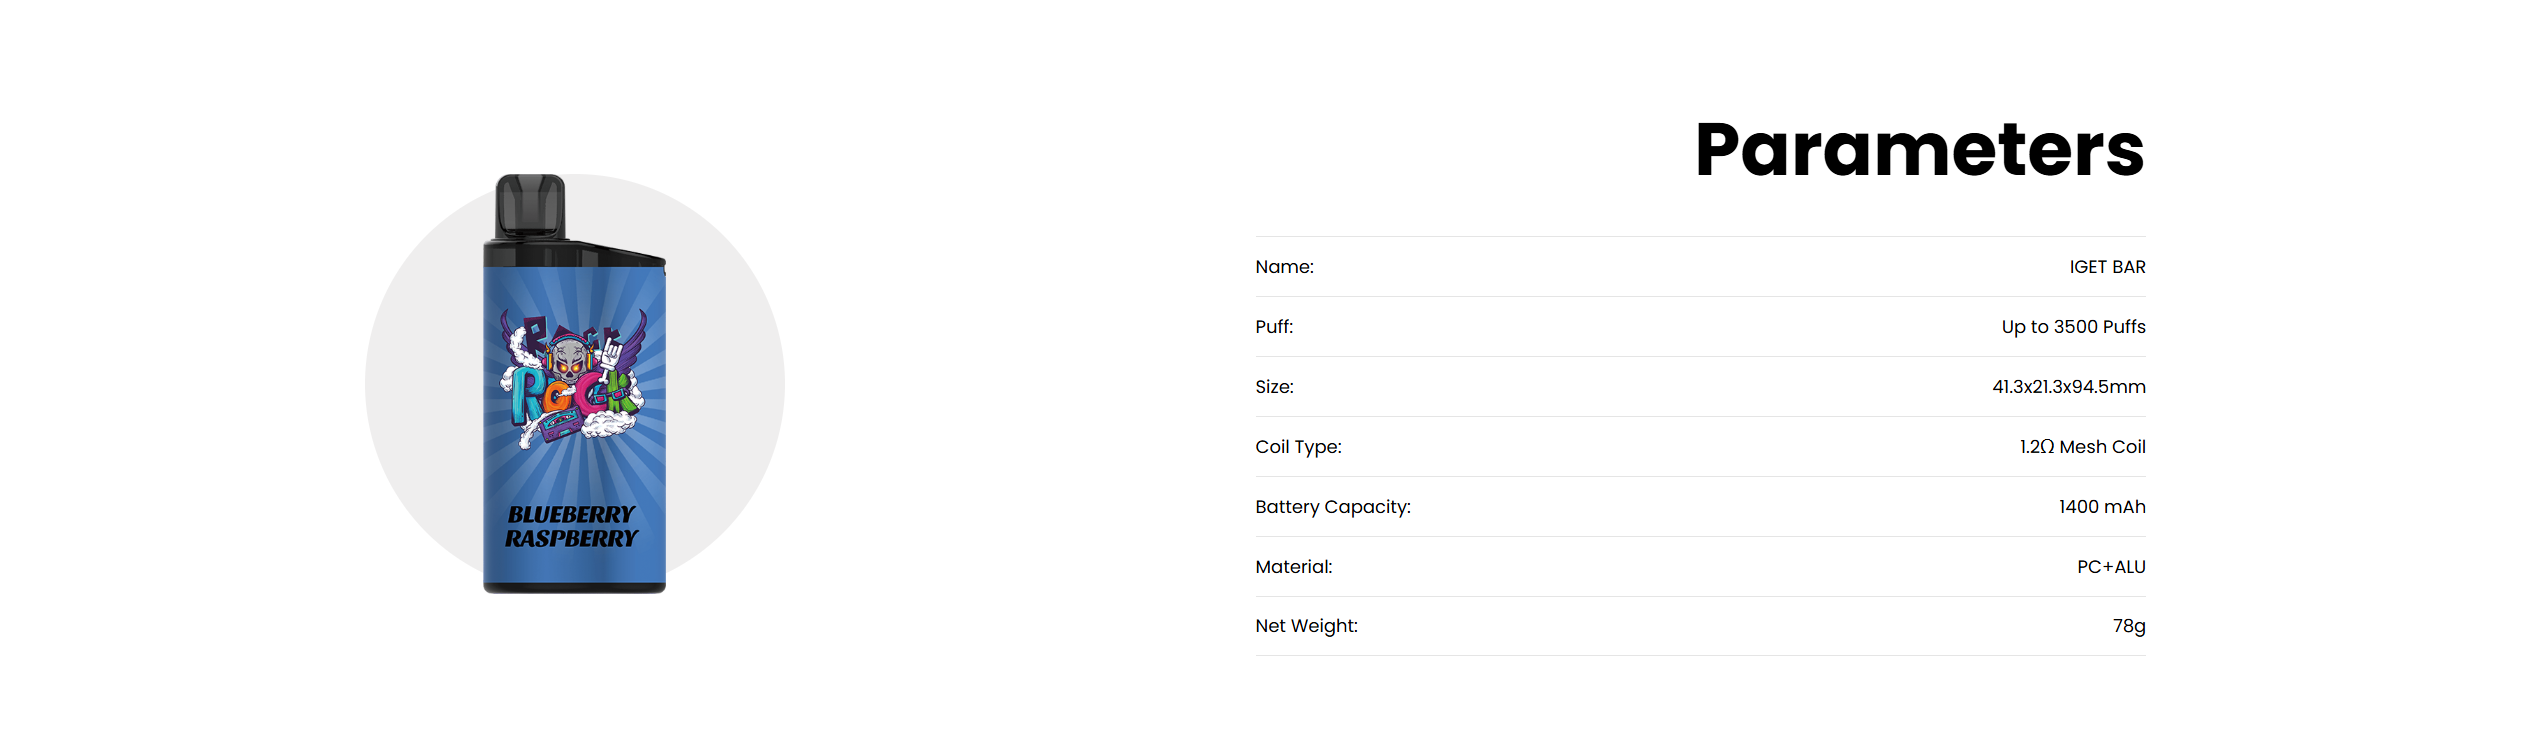
Task: Click the 78g weight value
Action: pyautogui.click(x=2129, y=626)
